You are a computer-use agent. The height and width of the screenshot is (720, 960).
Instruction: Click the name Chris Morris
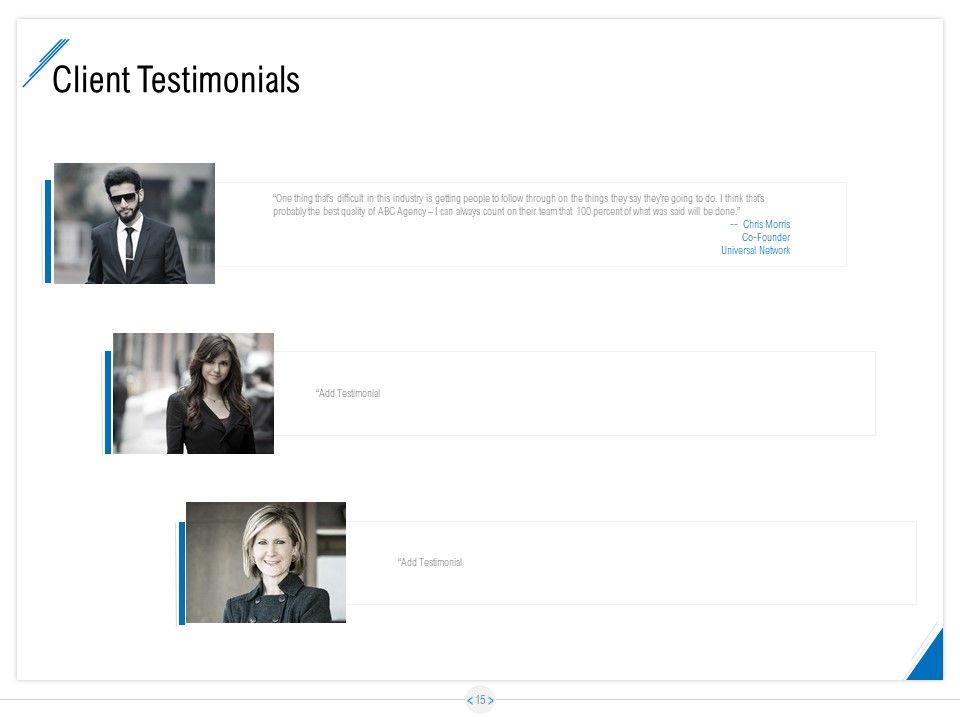(766, 224)
